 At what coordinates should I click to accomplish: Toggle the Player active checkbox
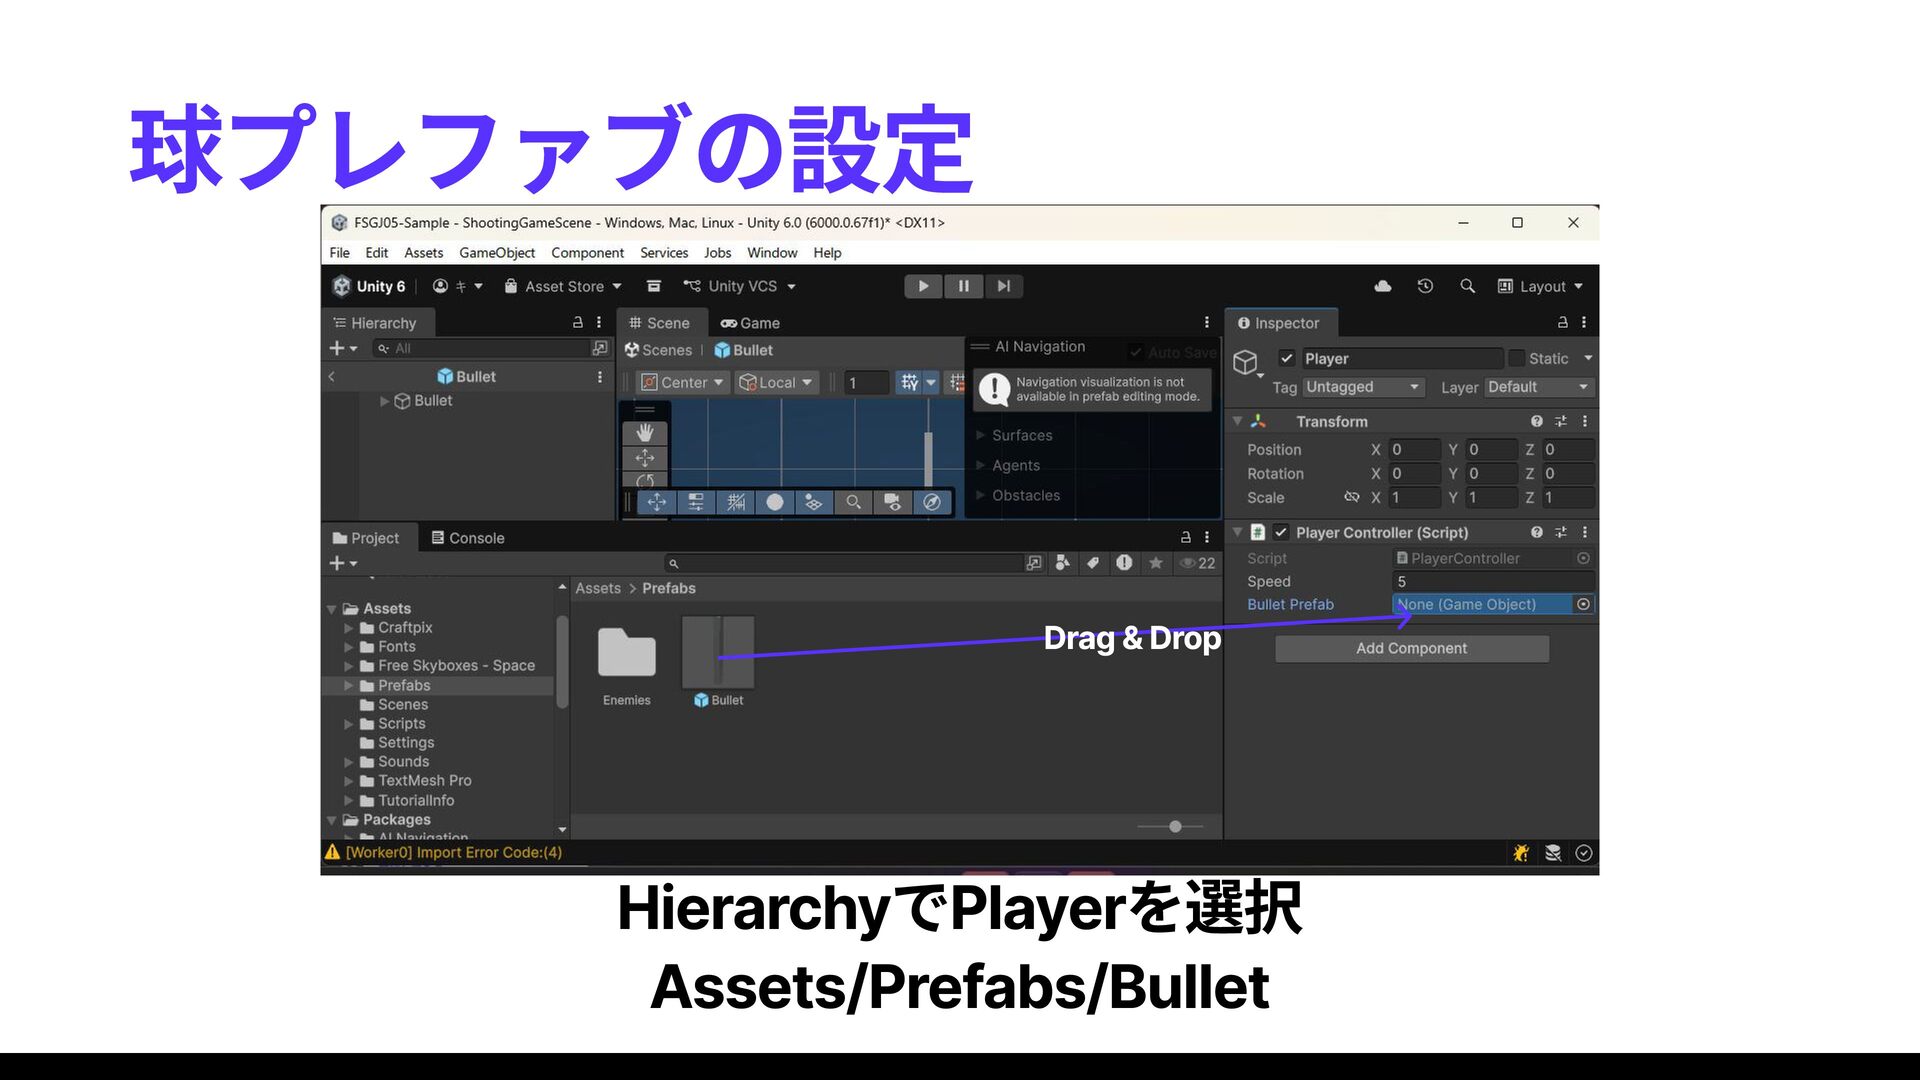1287,358
